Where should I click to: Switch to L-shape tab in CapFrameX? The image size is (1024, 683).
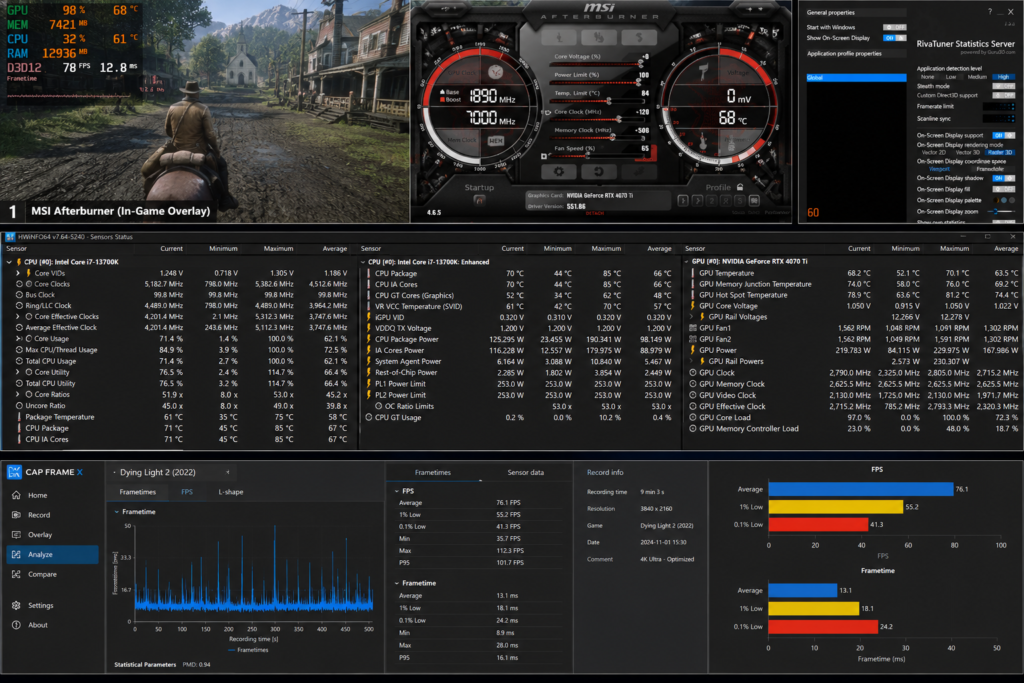click(231, 492)
